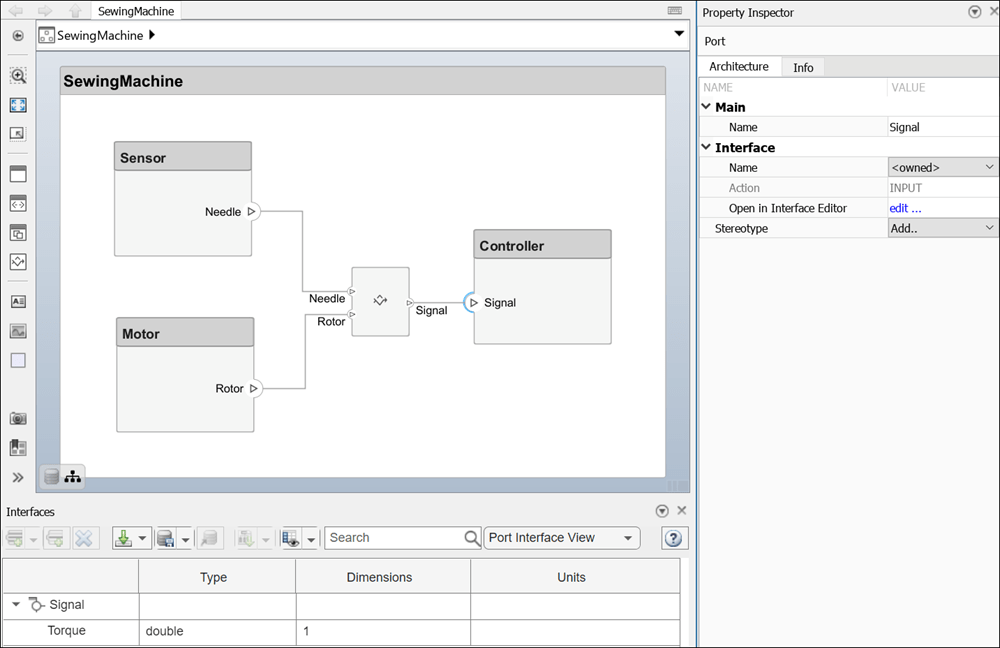Open the Stereotype Add.. dropdown

click(x=943, y=229)
